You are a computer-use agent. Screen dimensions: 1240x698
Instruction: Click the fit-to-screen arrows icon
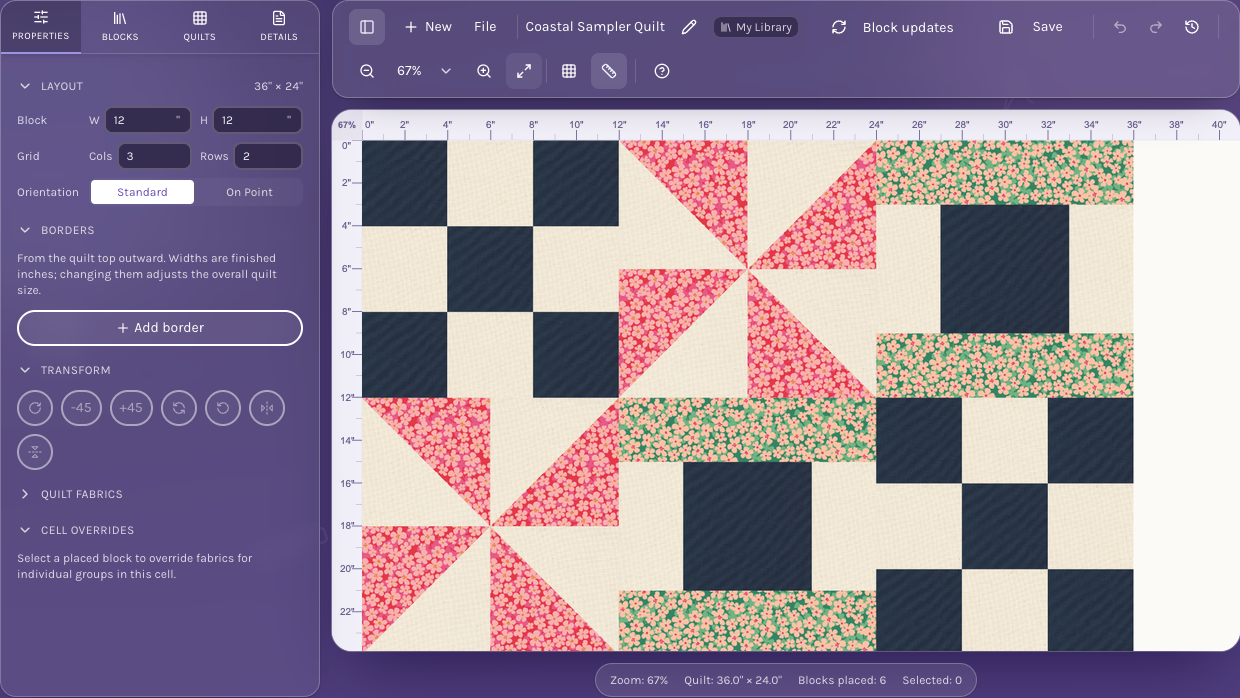point(524,71)
